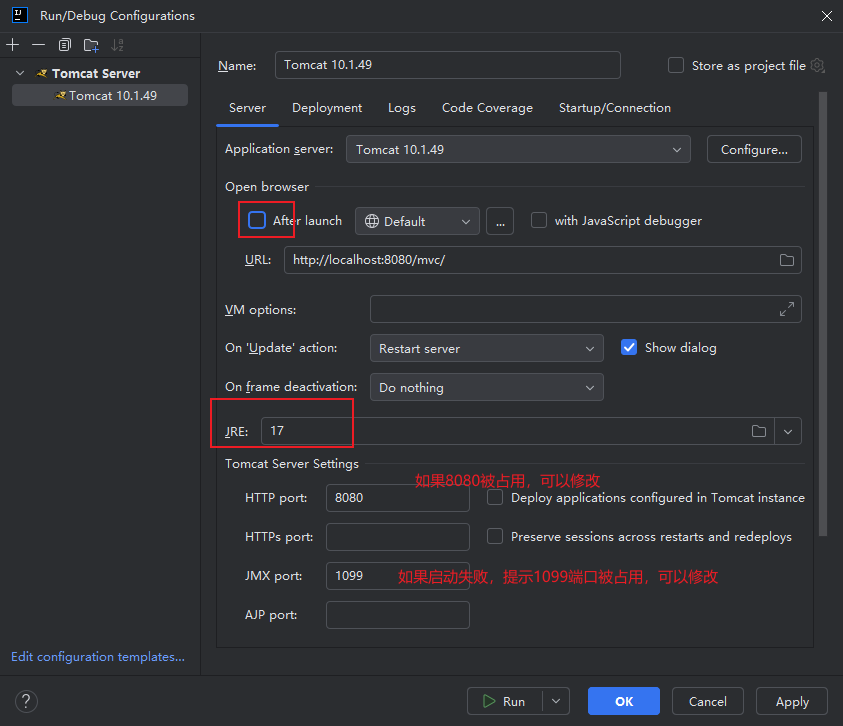Image resolution: width=843 pixels, height=726 pixels.
Task: Click the Apply button
Action: pyautogui.click(x=792, y=701)
